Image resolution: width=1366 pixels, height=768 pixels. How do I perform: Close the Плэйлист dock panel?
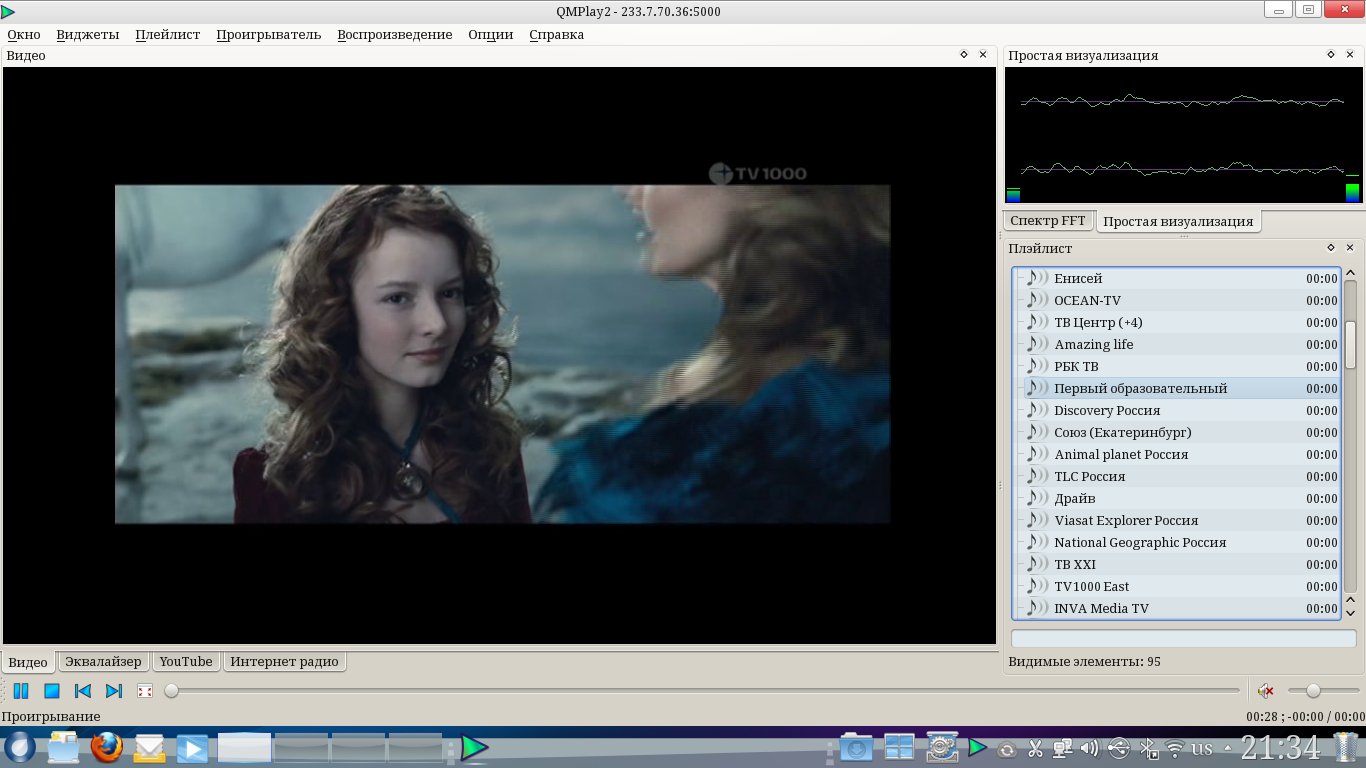click(1350, 248)
